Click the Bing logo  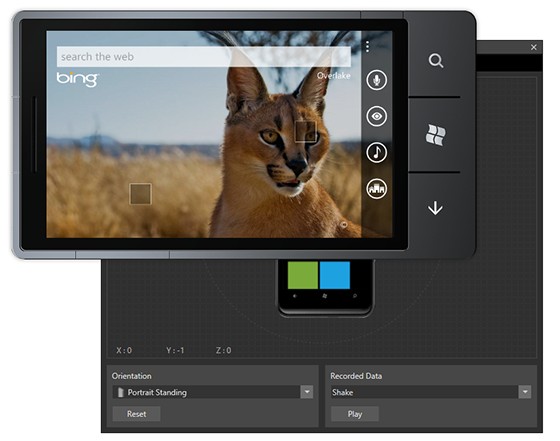(78, 79)
